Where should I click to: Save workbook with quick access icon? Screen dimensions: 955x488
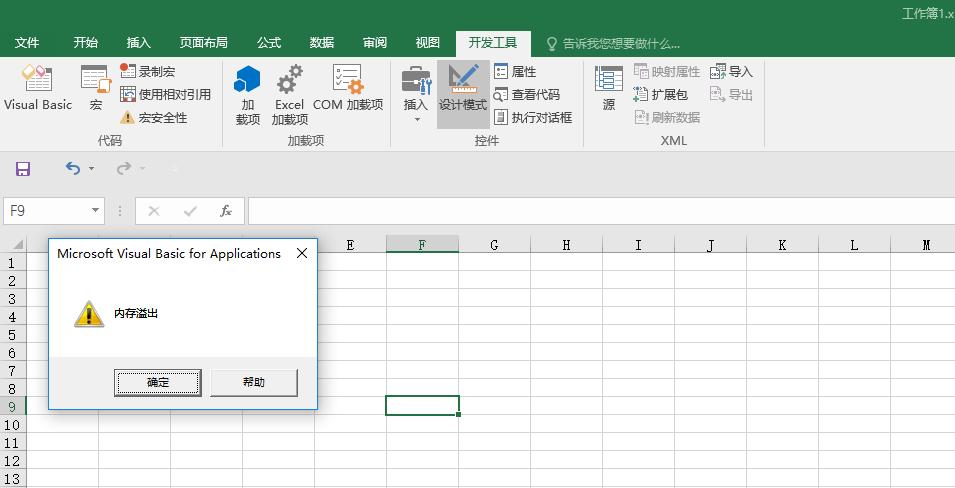pos(23,169)
